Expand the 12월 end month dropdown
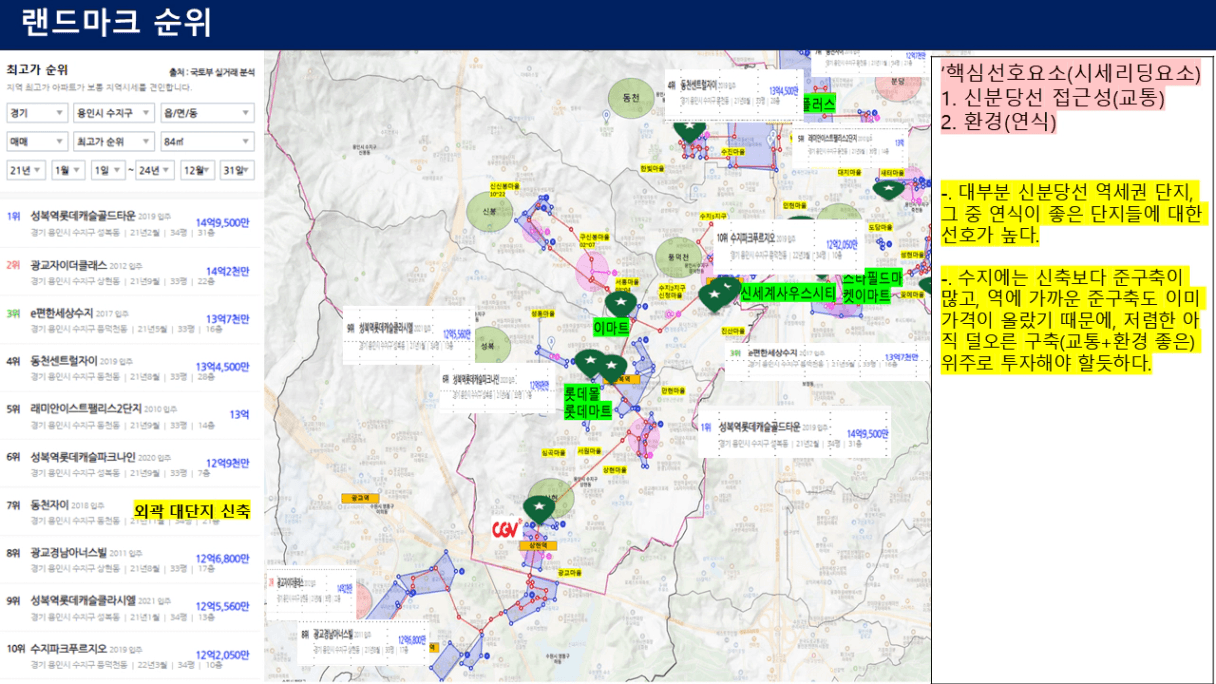The width and height of the screenshot is (1216, 684). pos(200,169)
